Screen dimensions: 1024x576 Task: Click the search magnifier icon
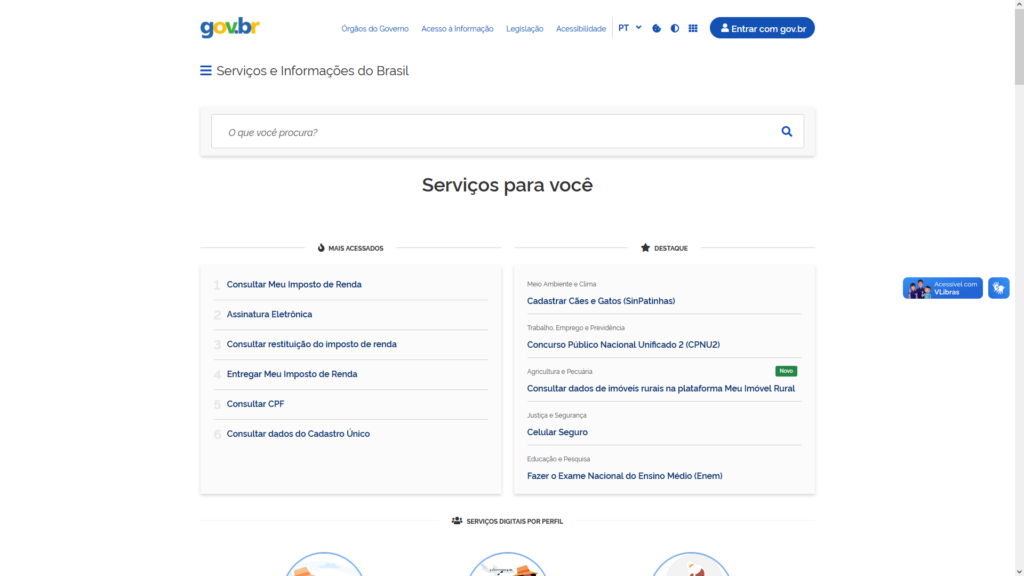click(786, 131)
